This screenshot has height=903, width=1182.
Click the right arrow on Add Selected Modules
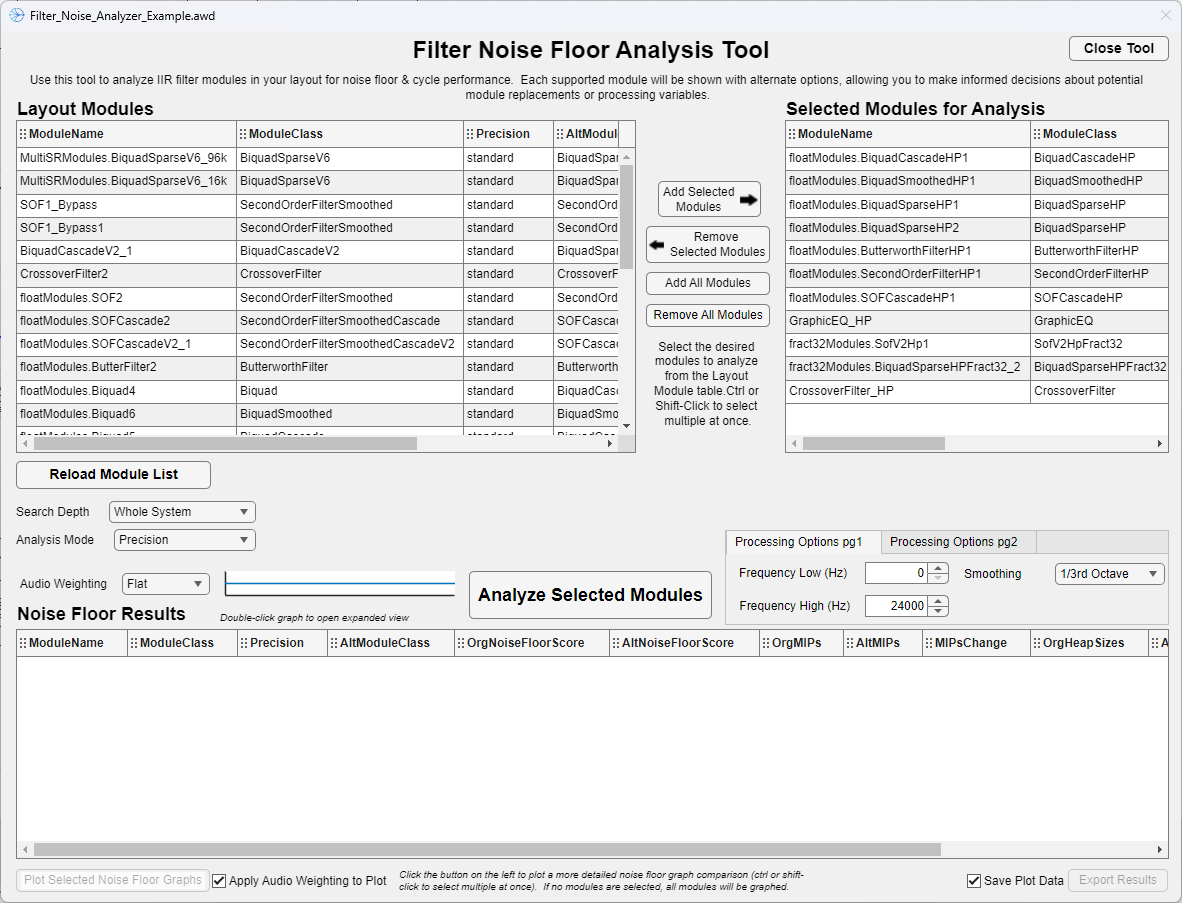pos(748,200)
